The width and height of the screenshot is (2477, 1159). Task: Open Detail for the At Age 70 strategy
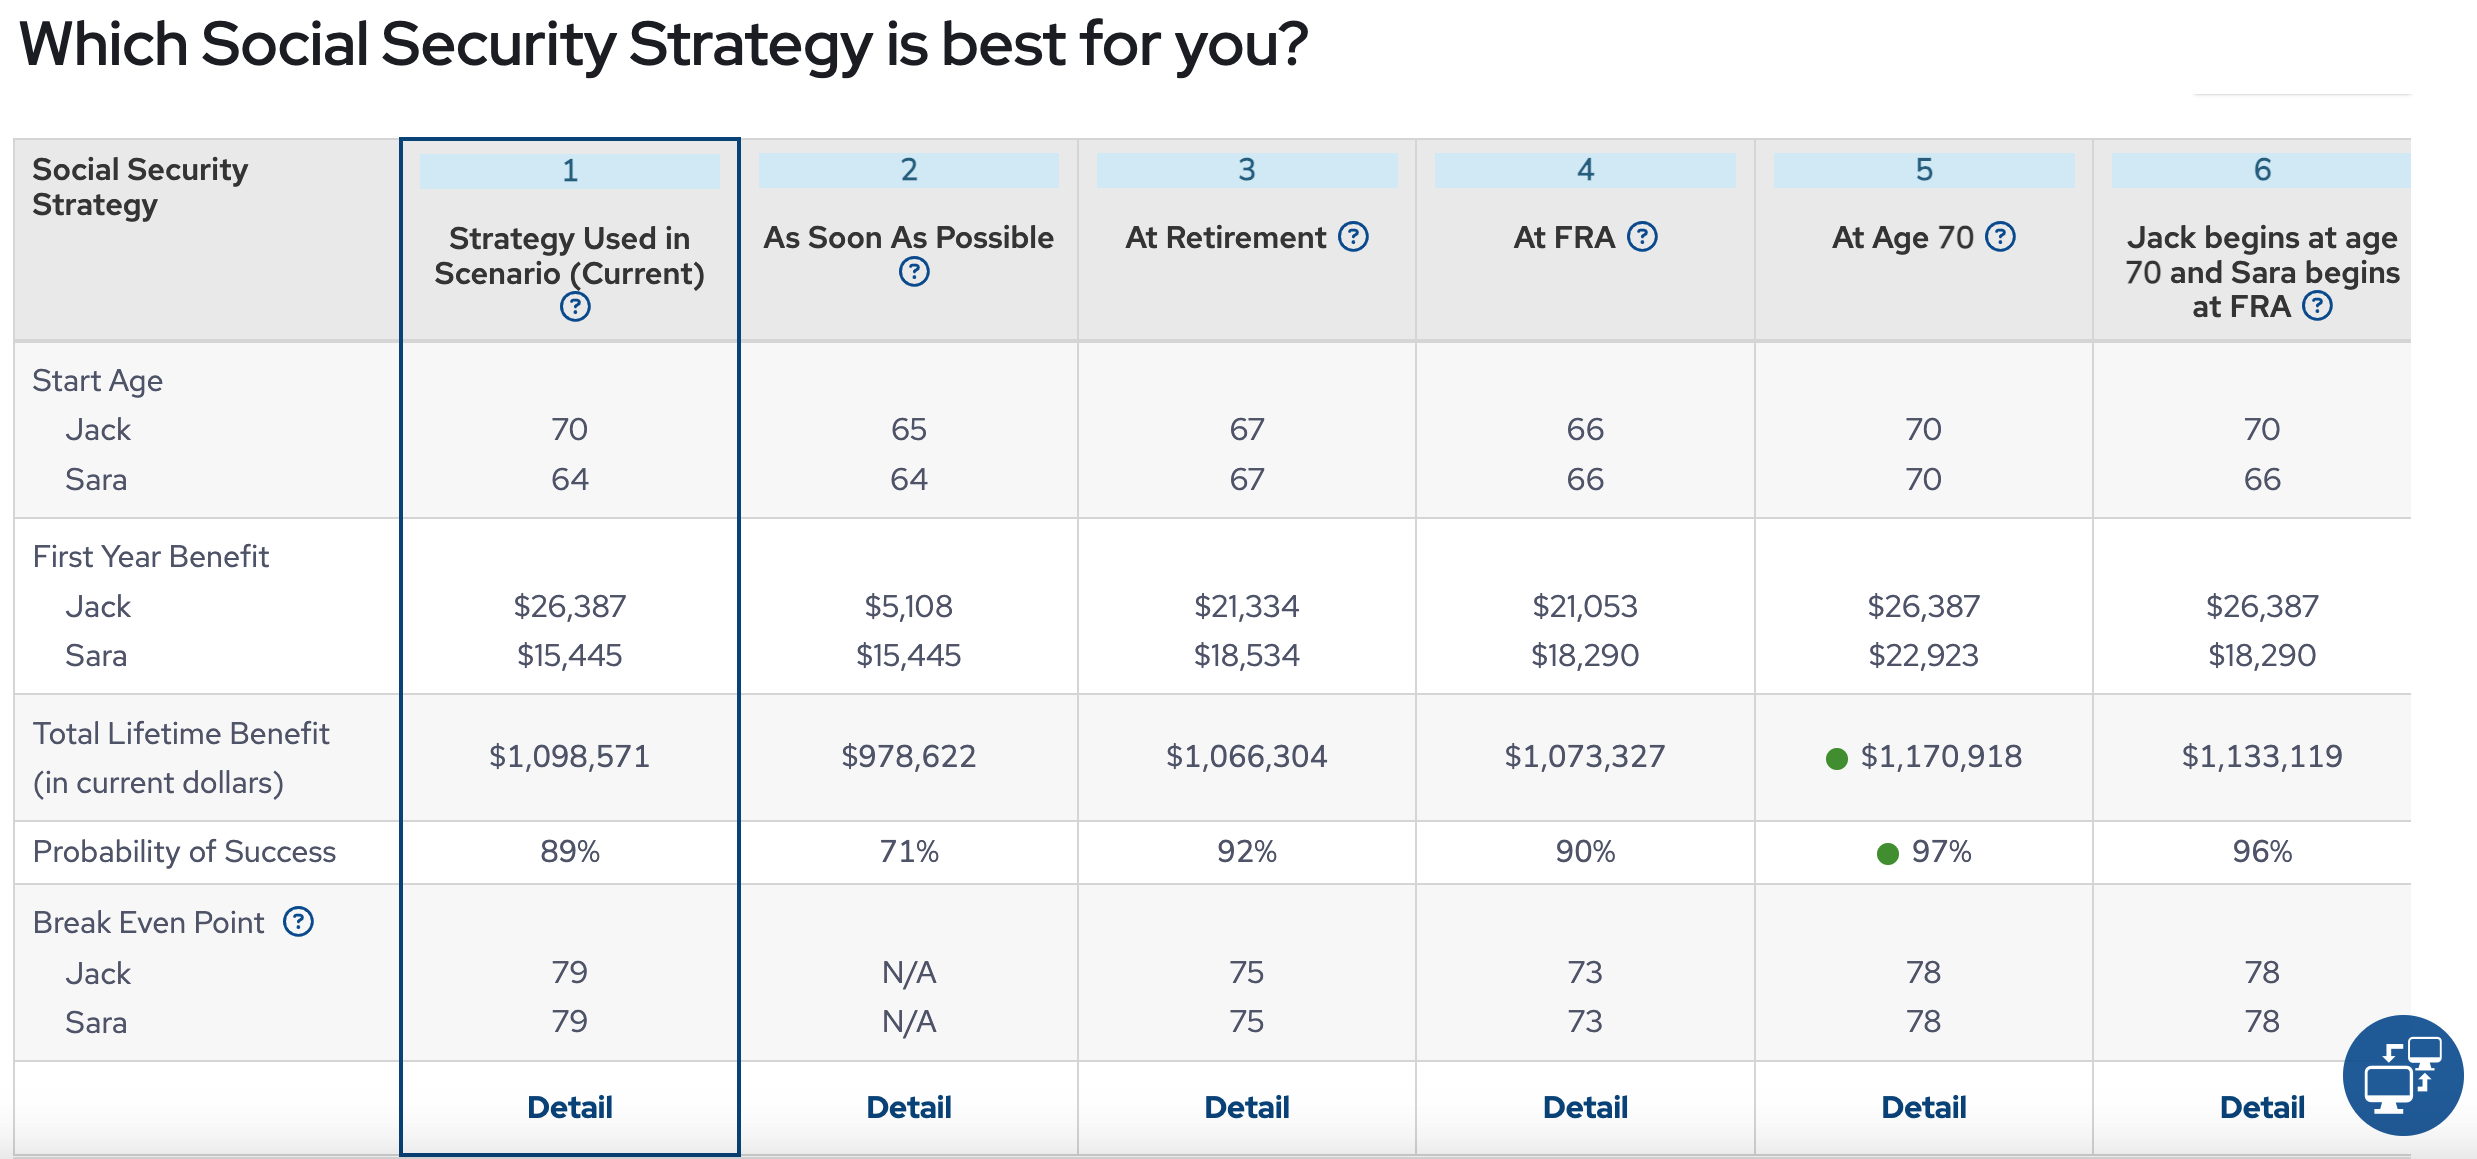tap(1923, 1106)
